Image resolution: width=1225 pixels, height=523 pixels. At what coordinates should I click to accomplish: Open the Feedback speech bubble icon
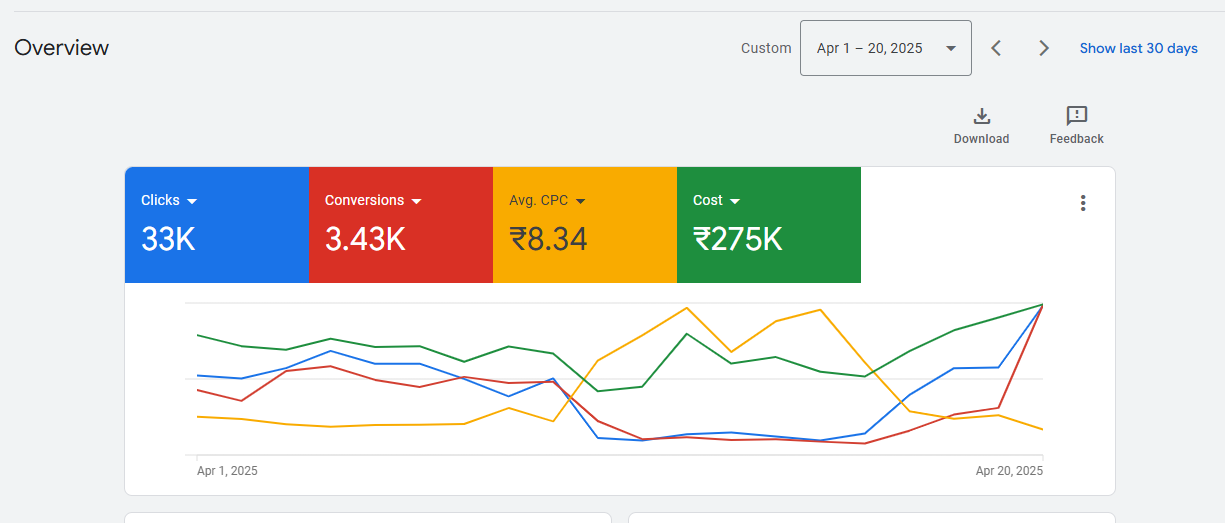tap(1076, 116)
